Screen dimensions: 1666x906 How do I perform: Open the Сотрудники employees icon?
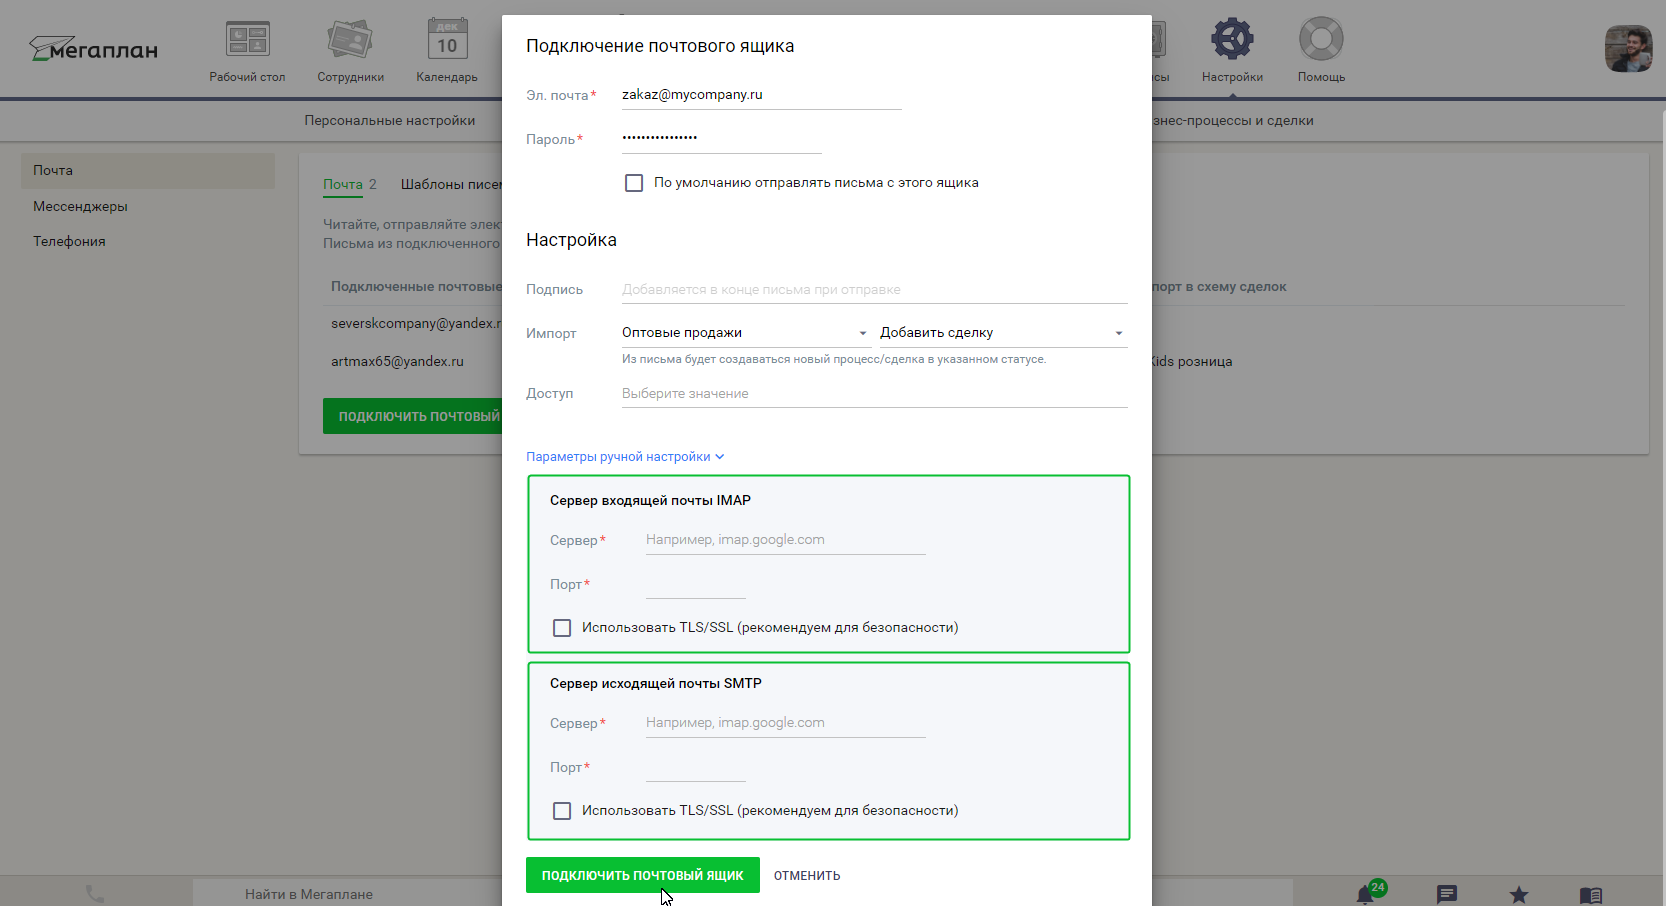(350, 40)
